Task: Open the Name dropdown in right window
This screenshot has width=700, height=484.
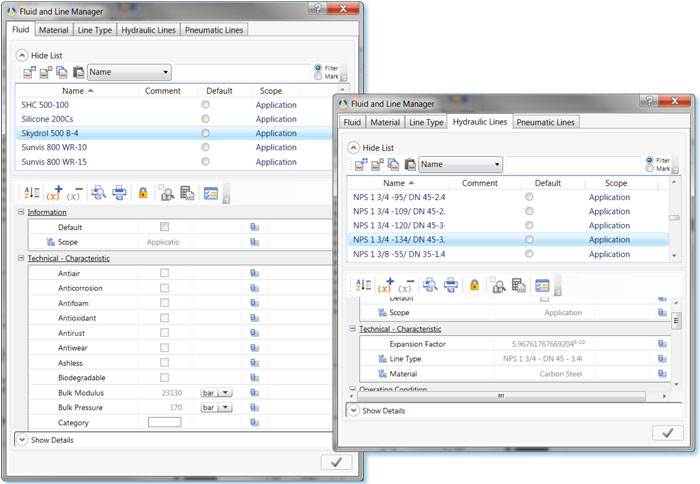Action: [x=461, y=164]
